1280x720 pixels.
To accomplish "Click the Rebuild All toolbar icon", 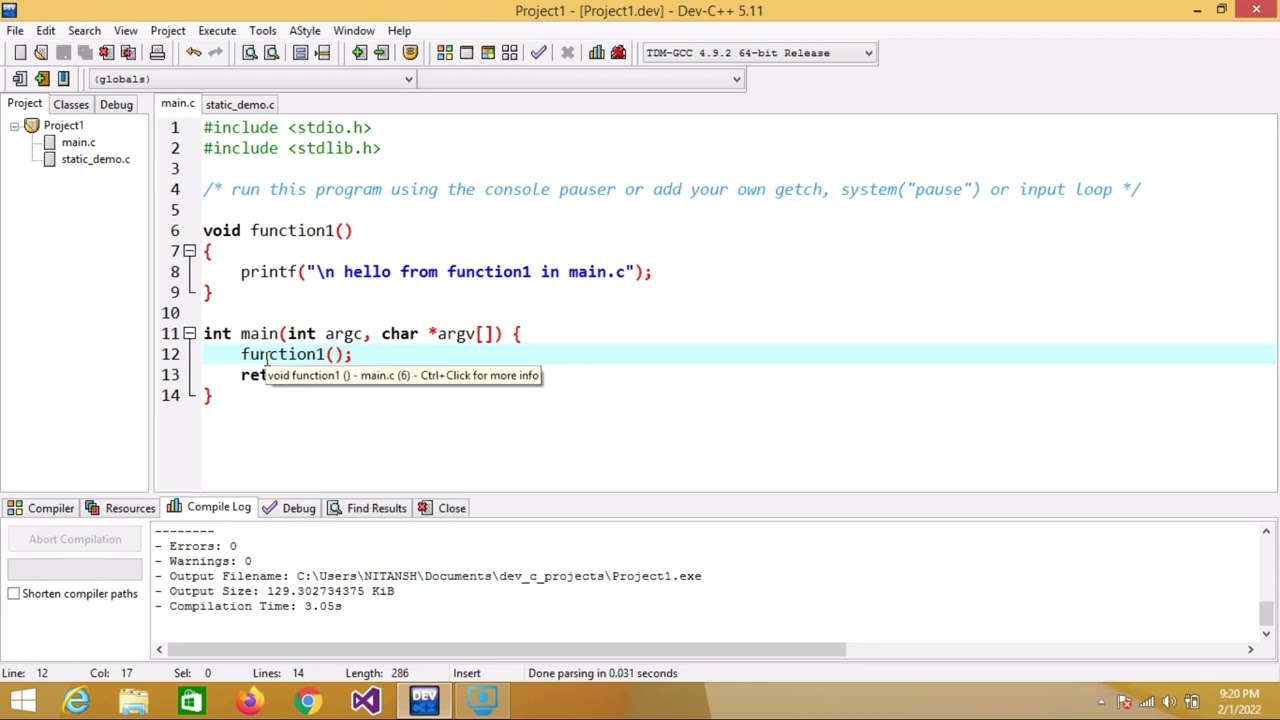I will click(510, 52).
